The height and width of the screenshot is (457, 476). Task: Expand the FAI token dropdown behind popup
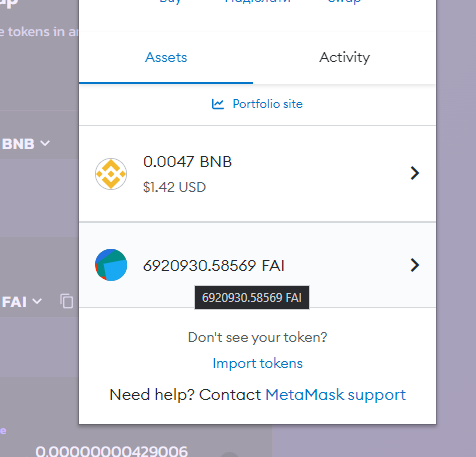(22, 302)
